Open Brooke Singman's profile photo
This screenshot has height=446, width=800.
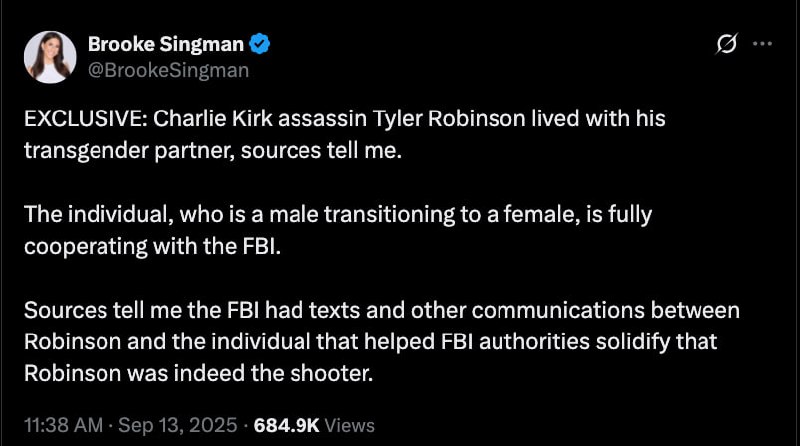pyautogui.click(x=50, y=57)
